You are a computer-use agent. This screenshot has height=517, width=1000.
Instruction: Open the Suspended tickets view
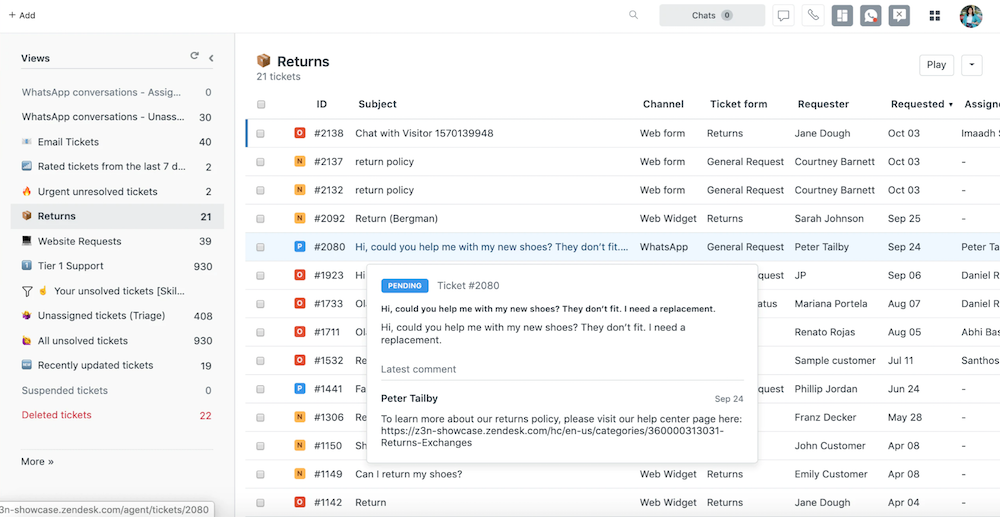pos(117,390)
